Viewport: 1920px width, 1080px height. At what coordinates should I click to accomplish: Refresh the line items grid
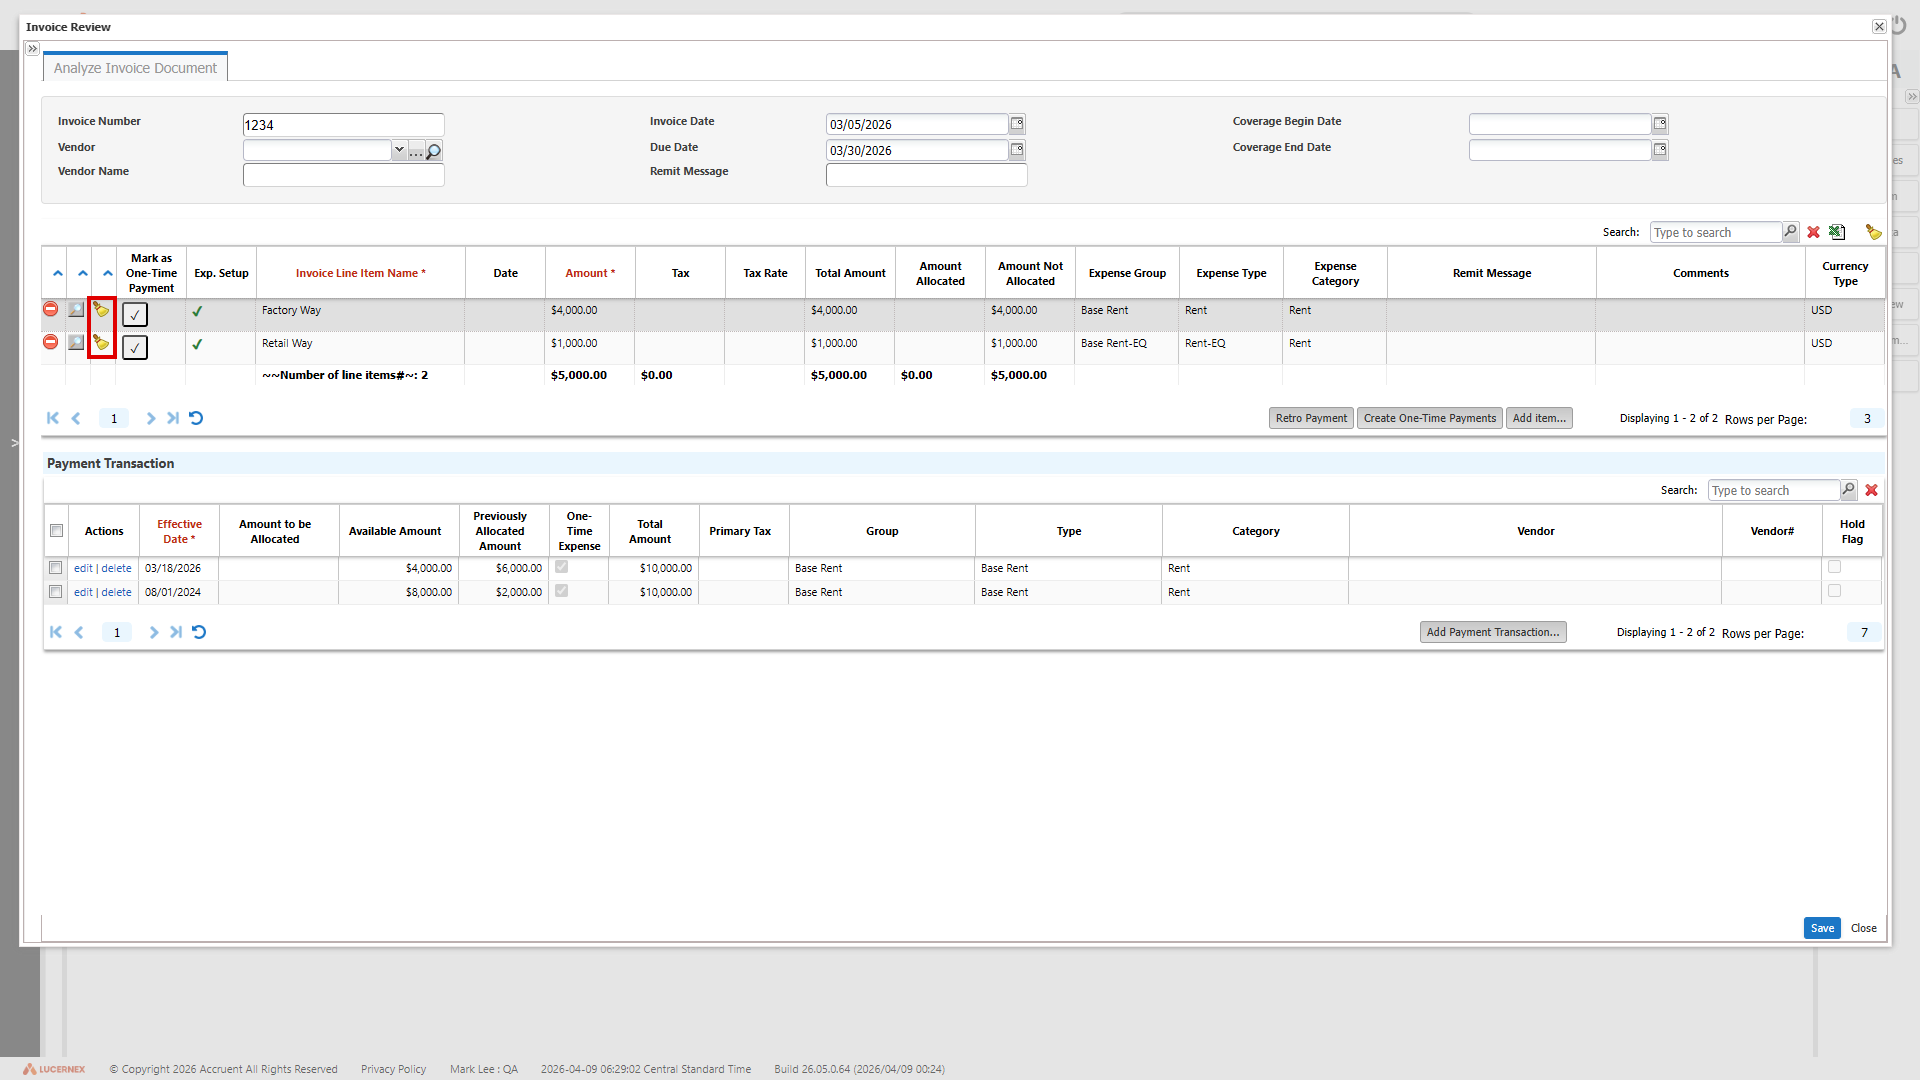click(x=196, y=418)
